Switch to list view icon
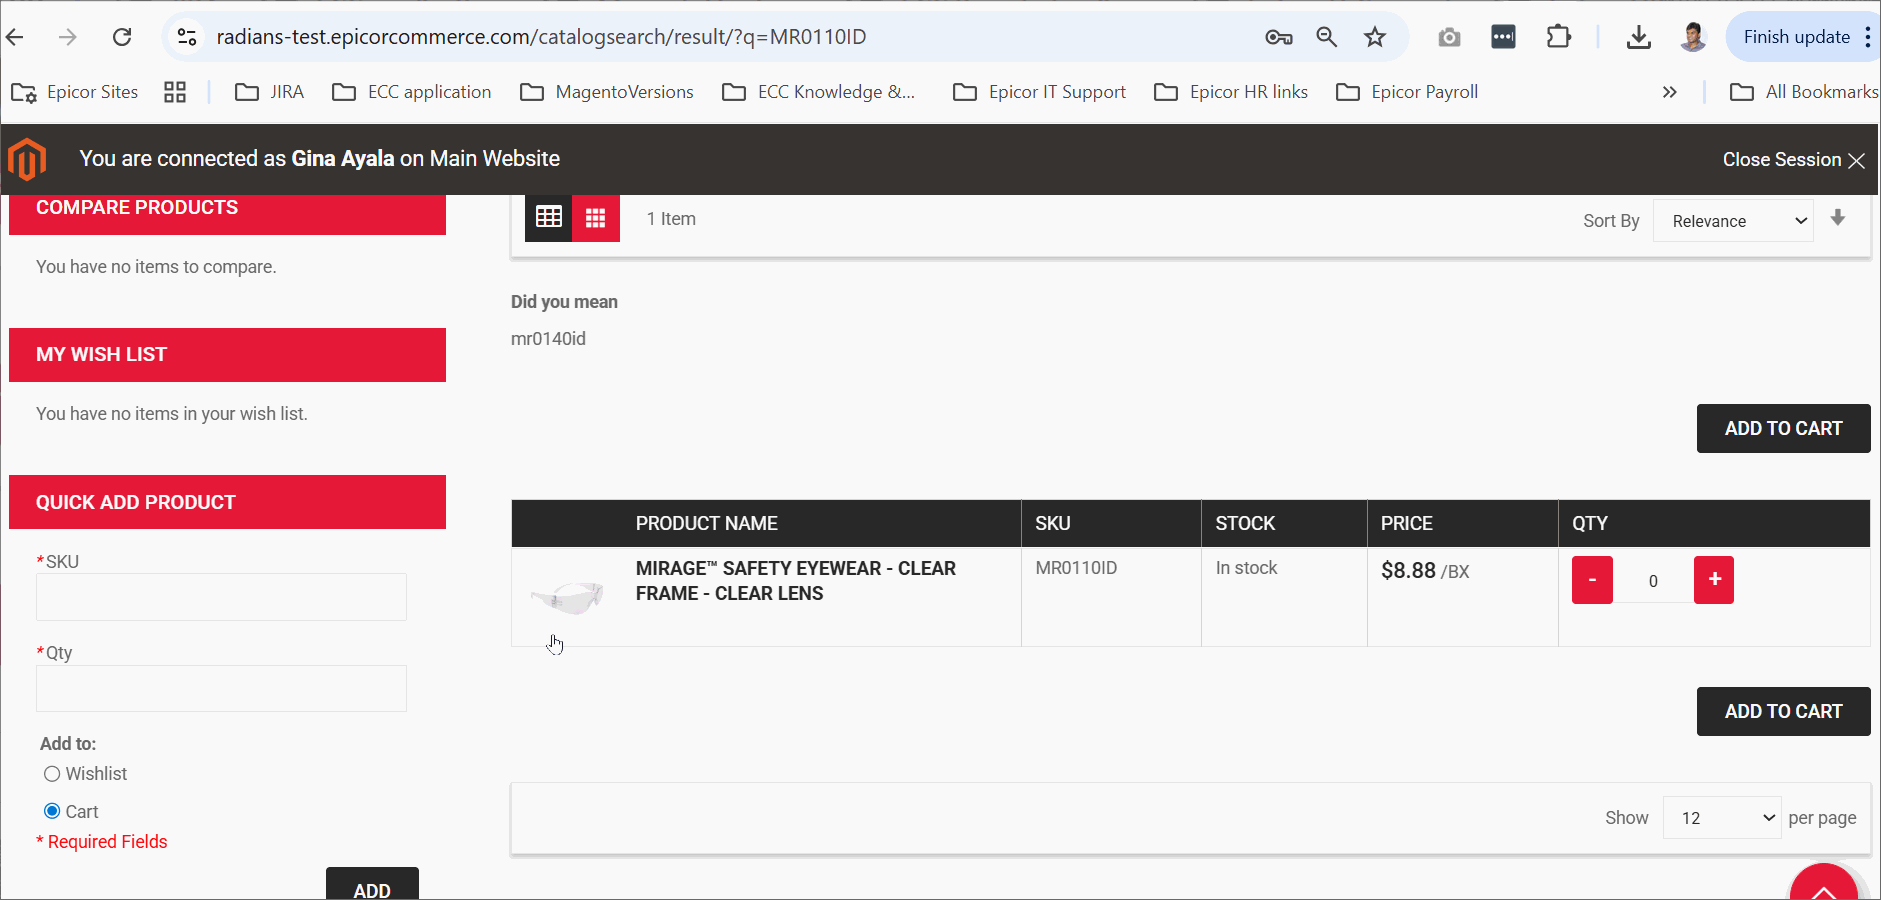Screen dimensions: 1881x900 click(x=549, y=218)
